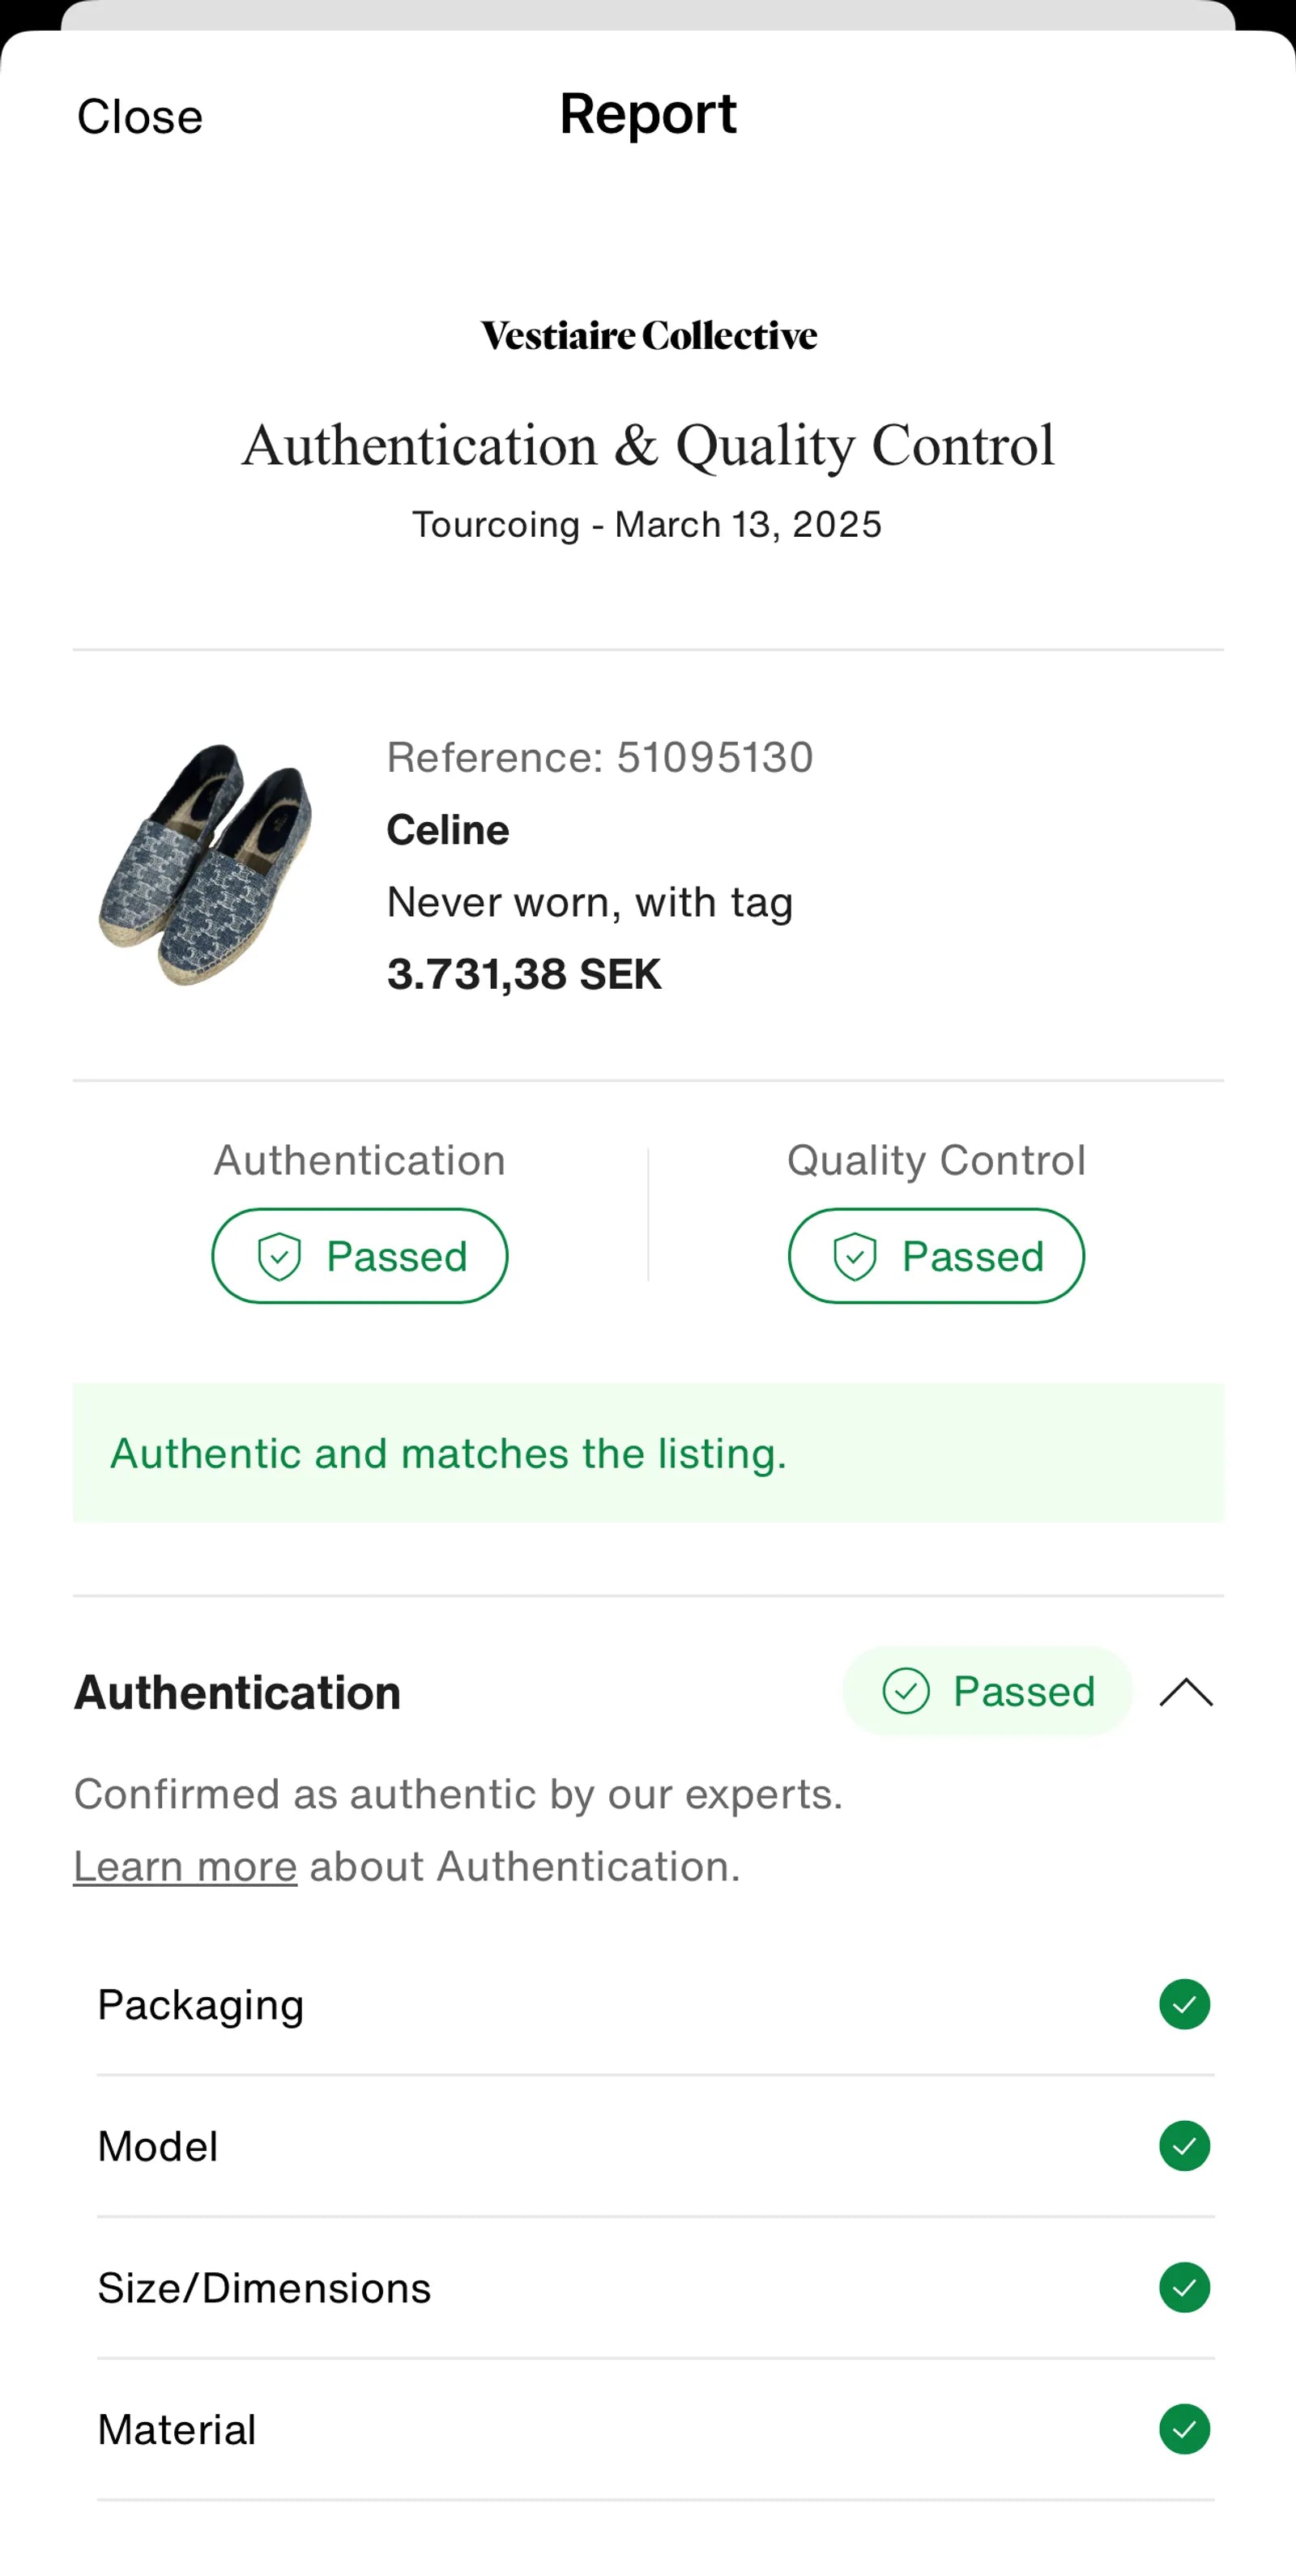Tap the Vestiaire Collective logo
The height and width of the screenshot is (2576, 1296).
(648, 336)
